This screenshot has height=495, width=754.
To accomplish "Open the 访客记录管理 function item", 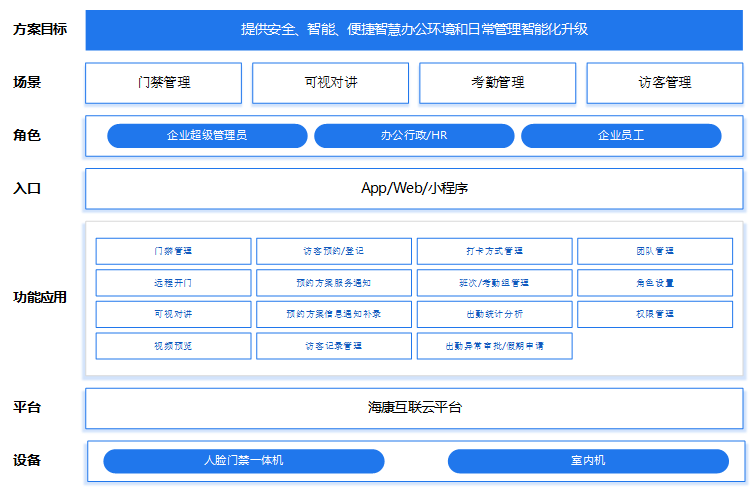I will point(334,346).
